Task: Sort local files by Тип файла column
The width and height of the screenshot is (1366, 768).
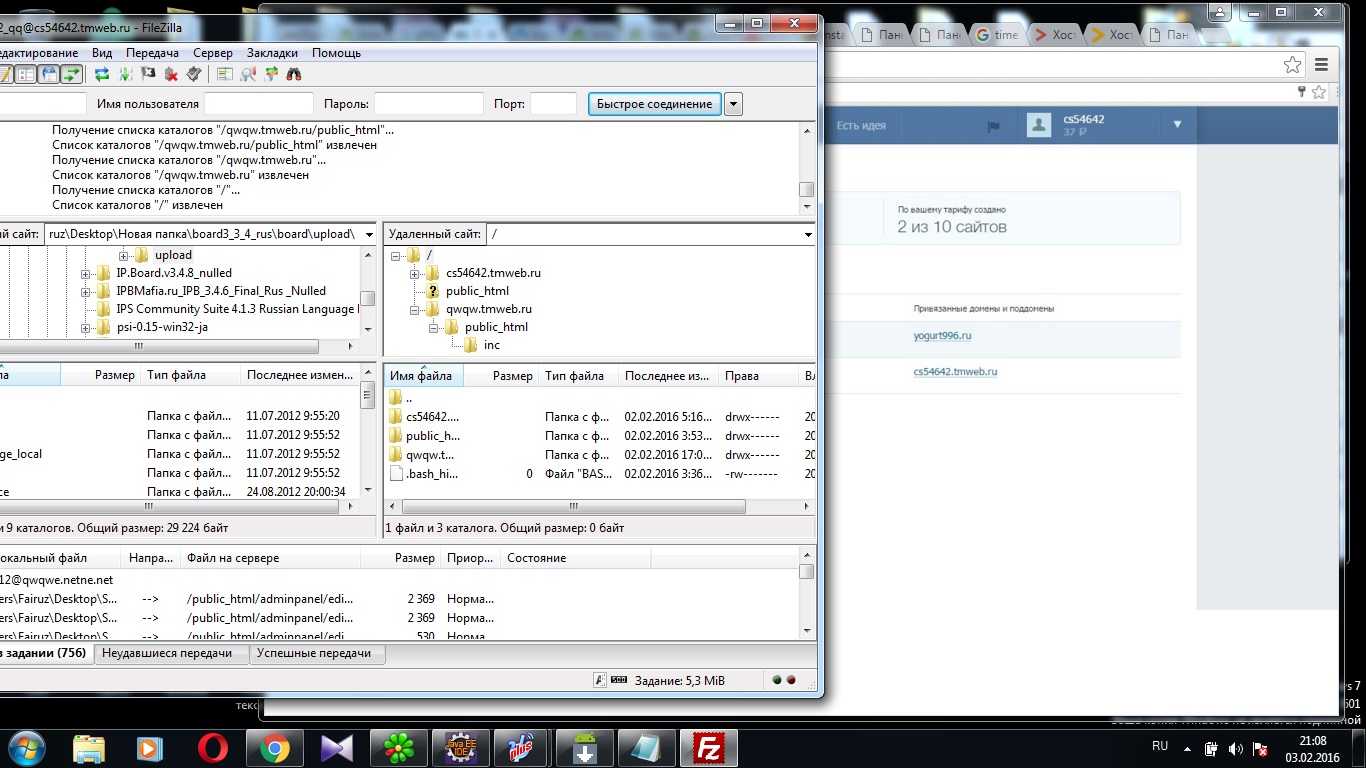Action: tap(191, 376)
